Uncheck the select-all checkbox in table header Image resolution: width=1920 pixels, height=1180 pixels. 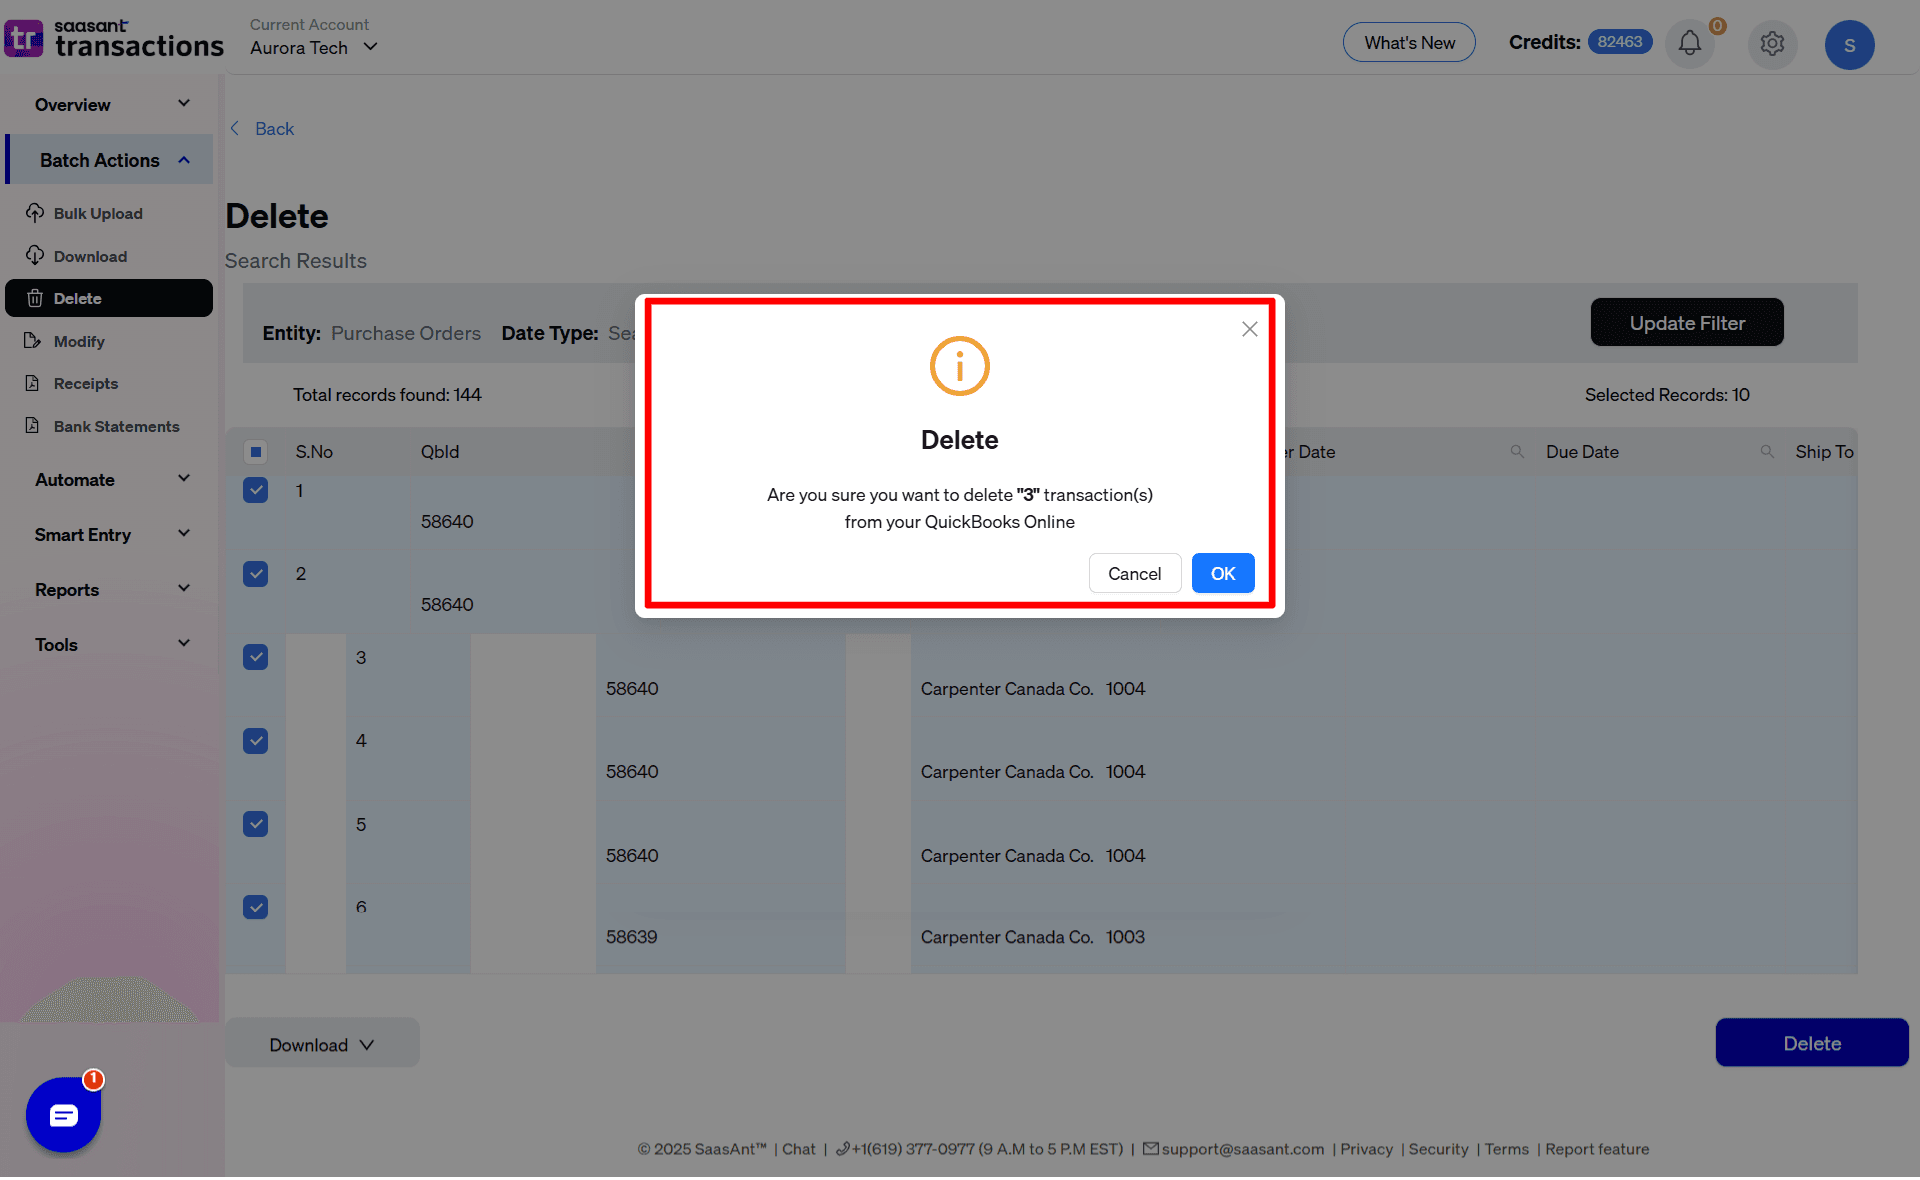256,452
